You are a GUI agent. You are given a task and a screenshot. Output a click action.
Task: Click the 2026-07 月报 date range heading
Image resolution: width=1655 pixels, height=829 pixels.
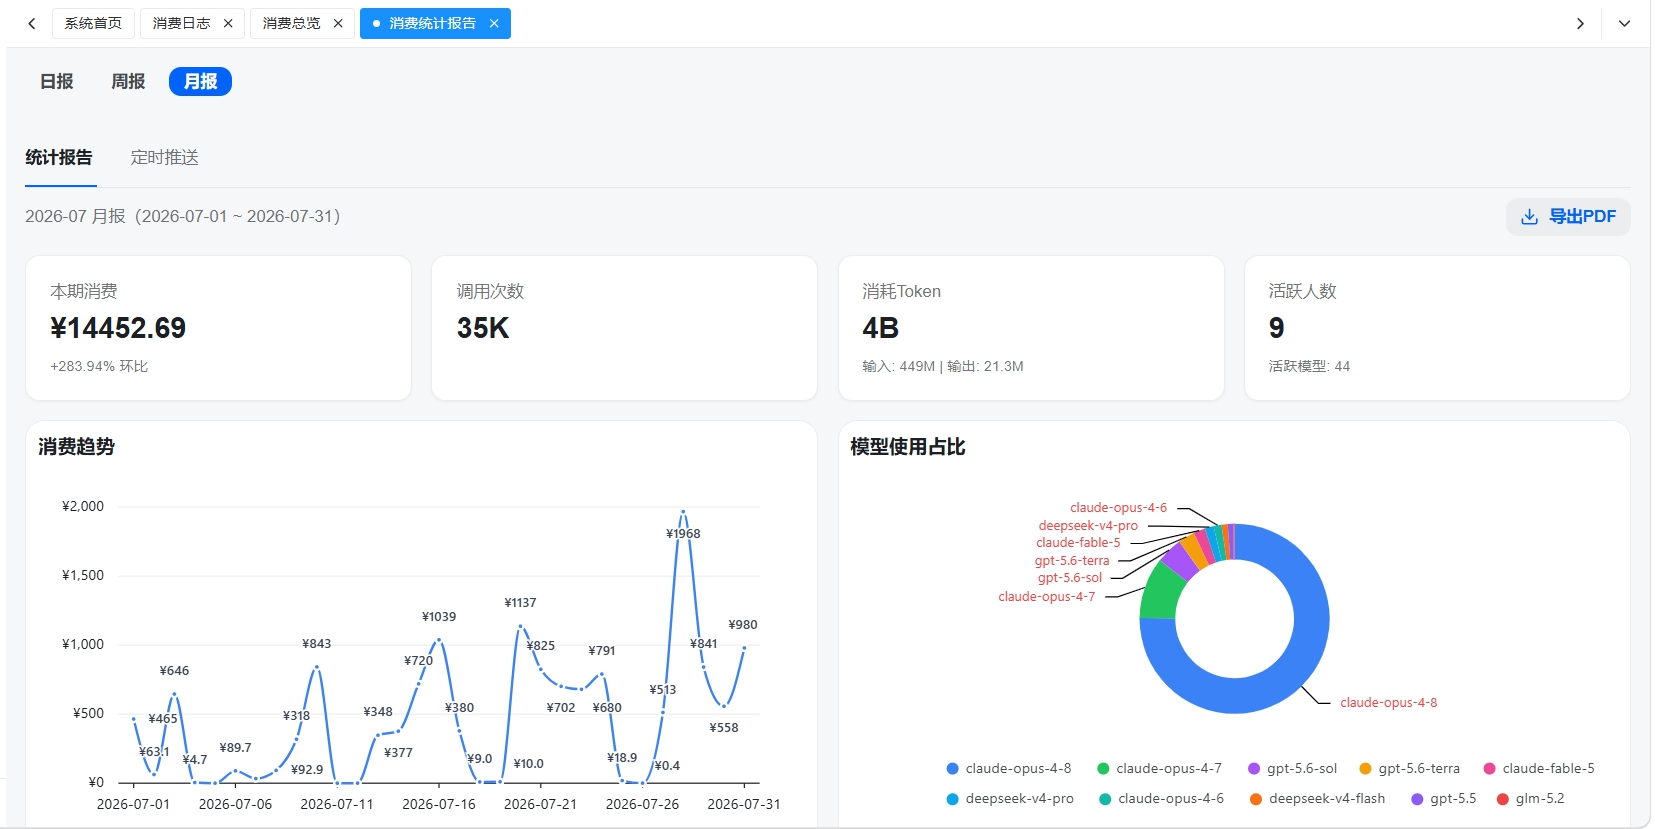coord(183,216)
